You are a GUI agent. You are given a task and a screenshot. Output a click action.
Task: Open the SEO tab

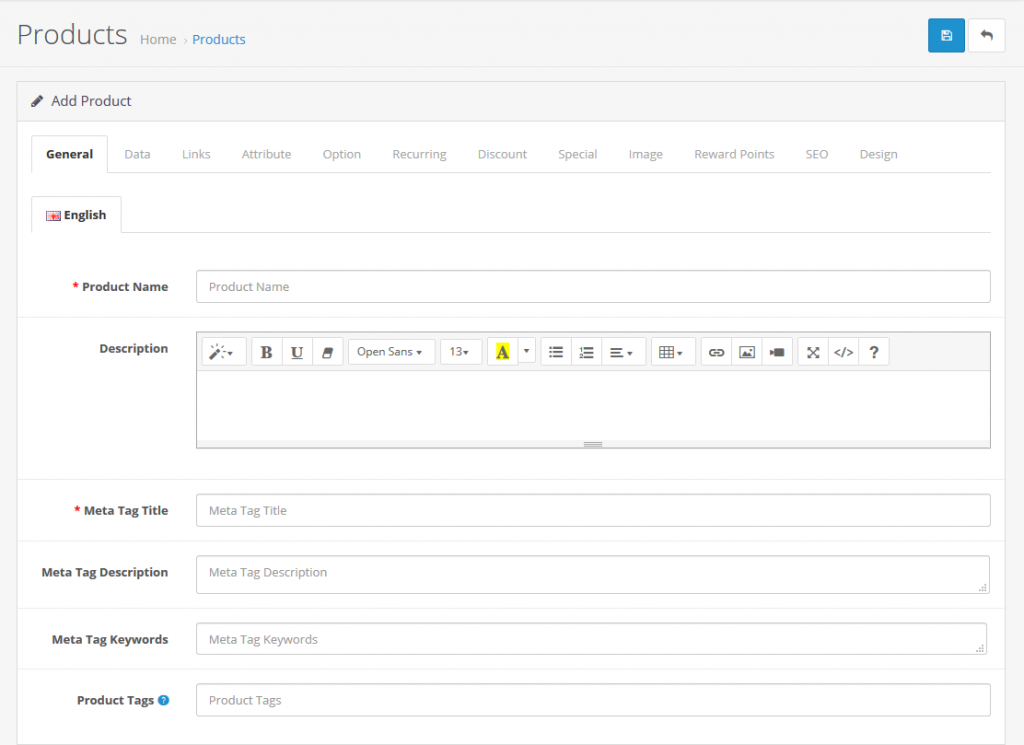pyautogui.click(x=816, y=154)
